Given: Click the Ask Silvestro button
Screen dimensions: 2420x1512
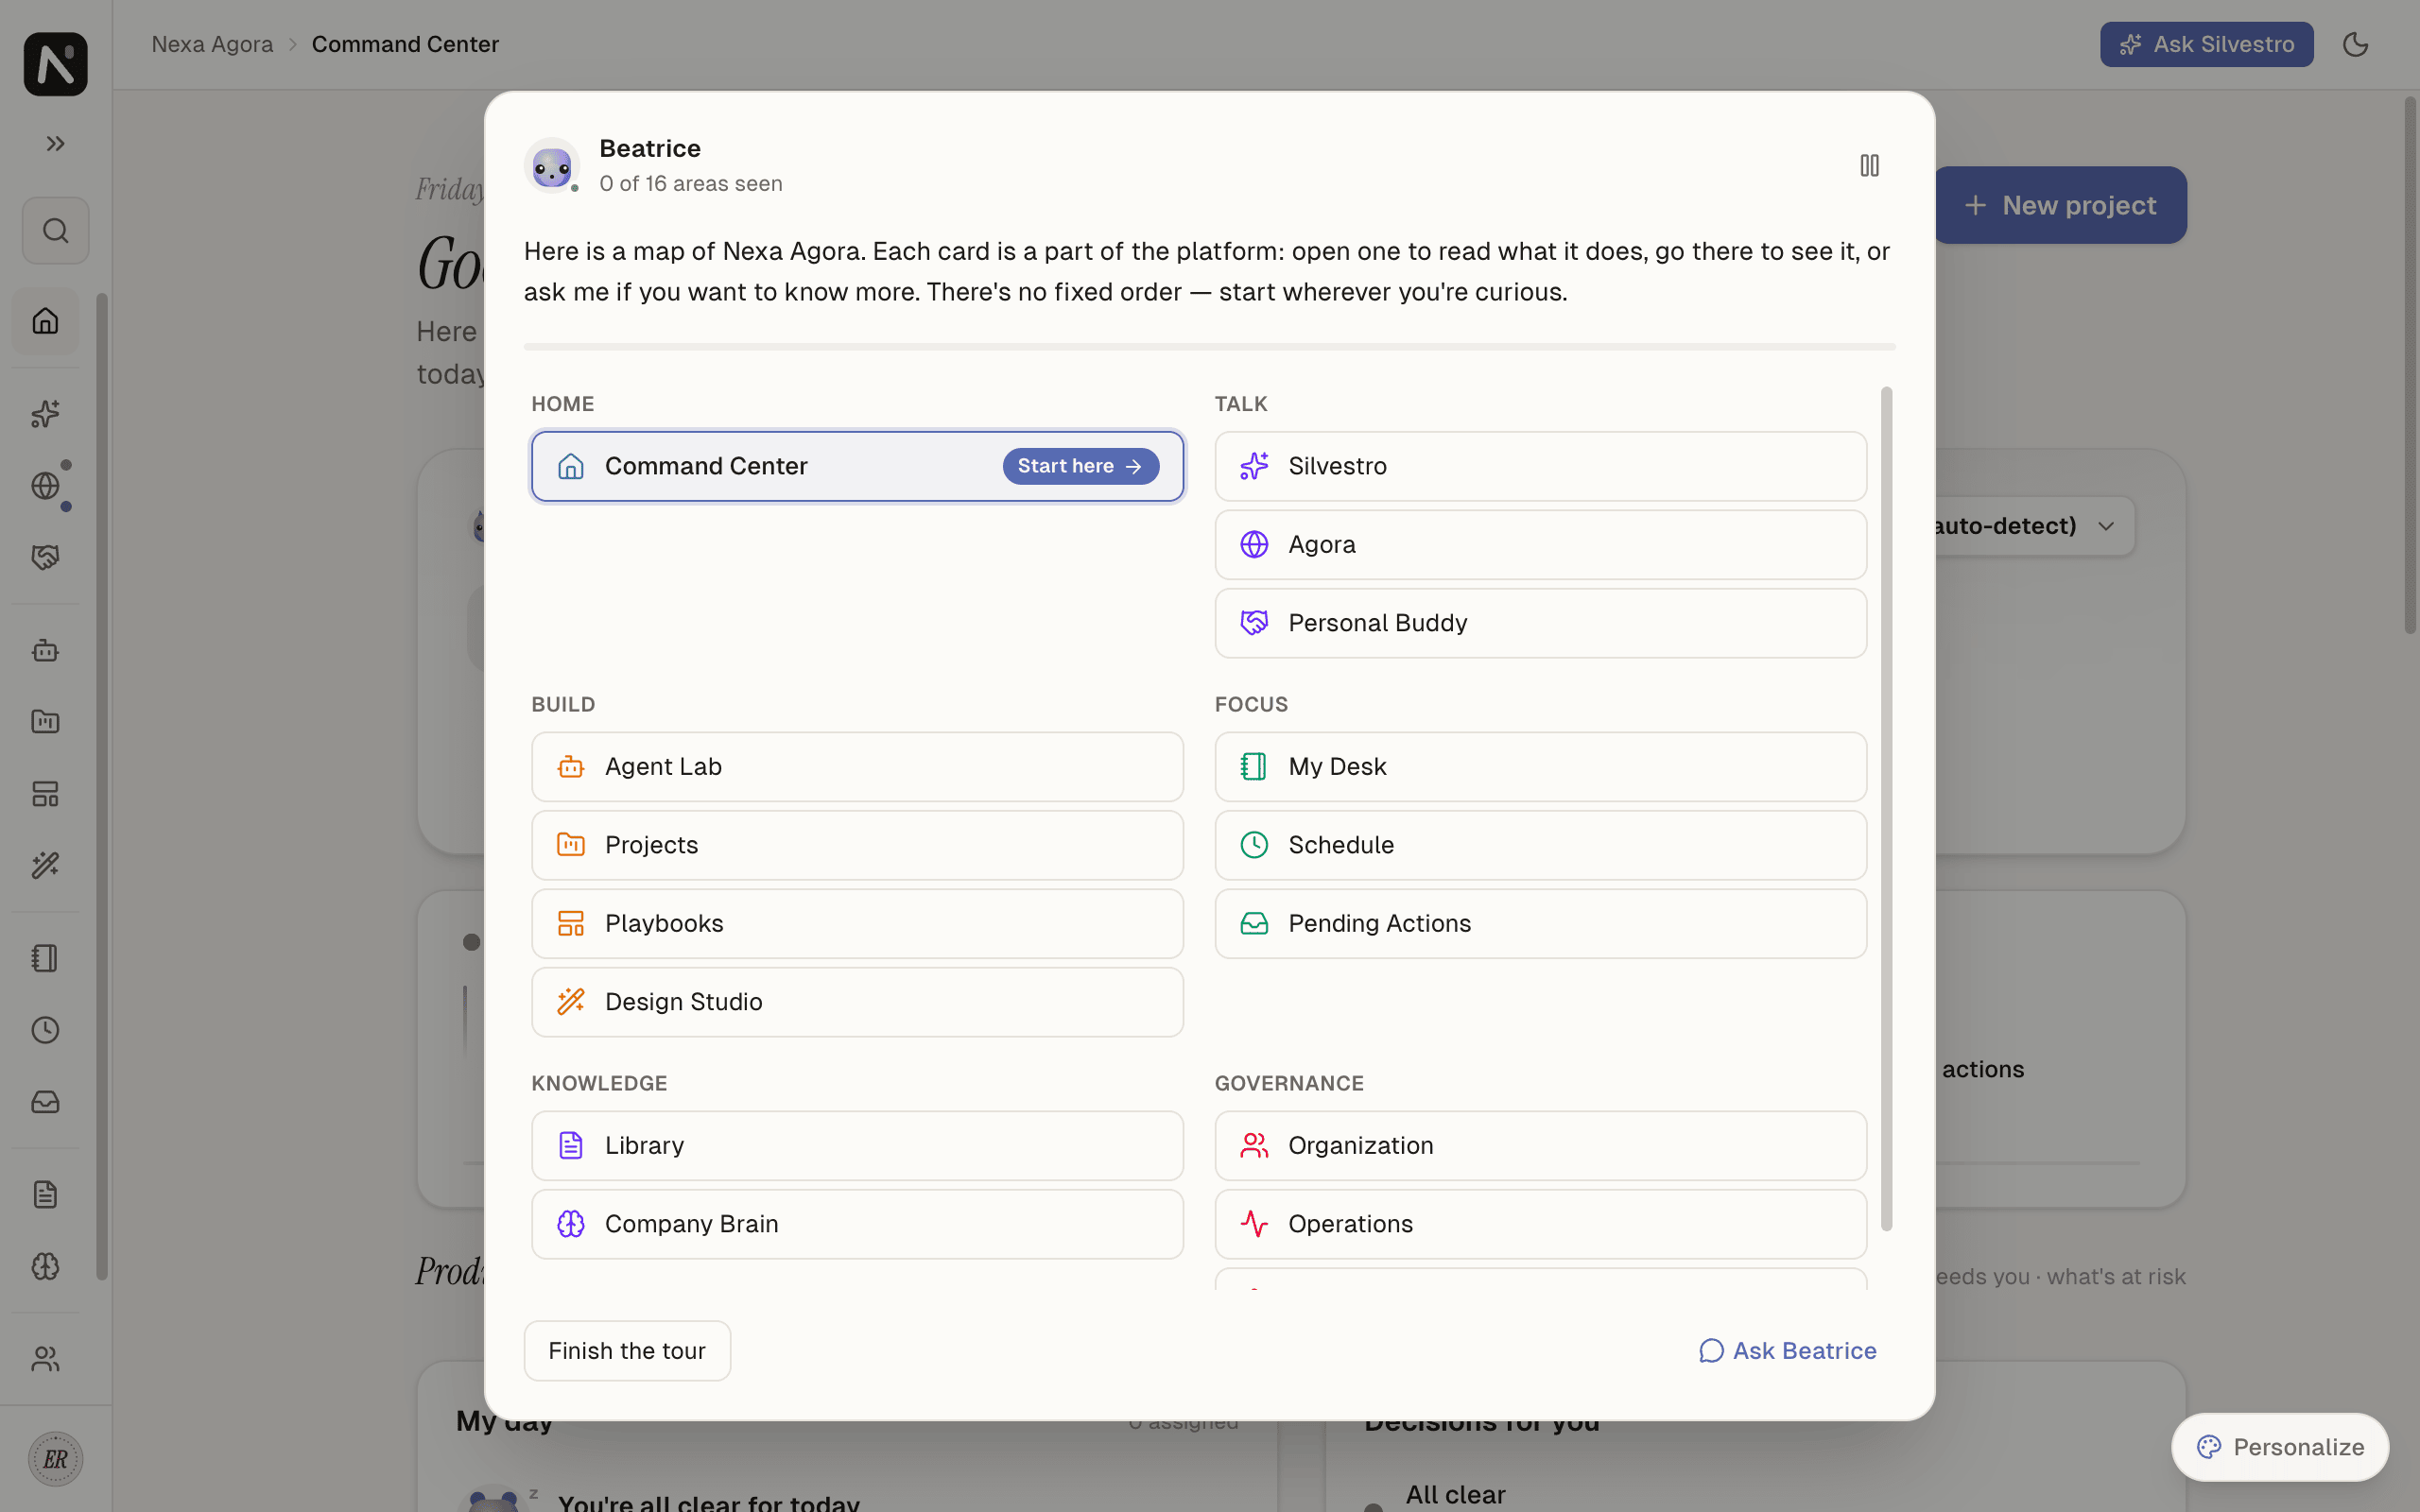Looking at the screenshot, I should coord(2206,45).
